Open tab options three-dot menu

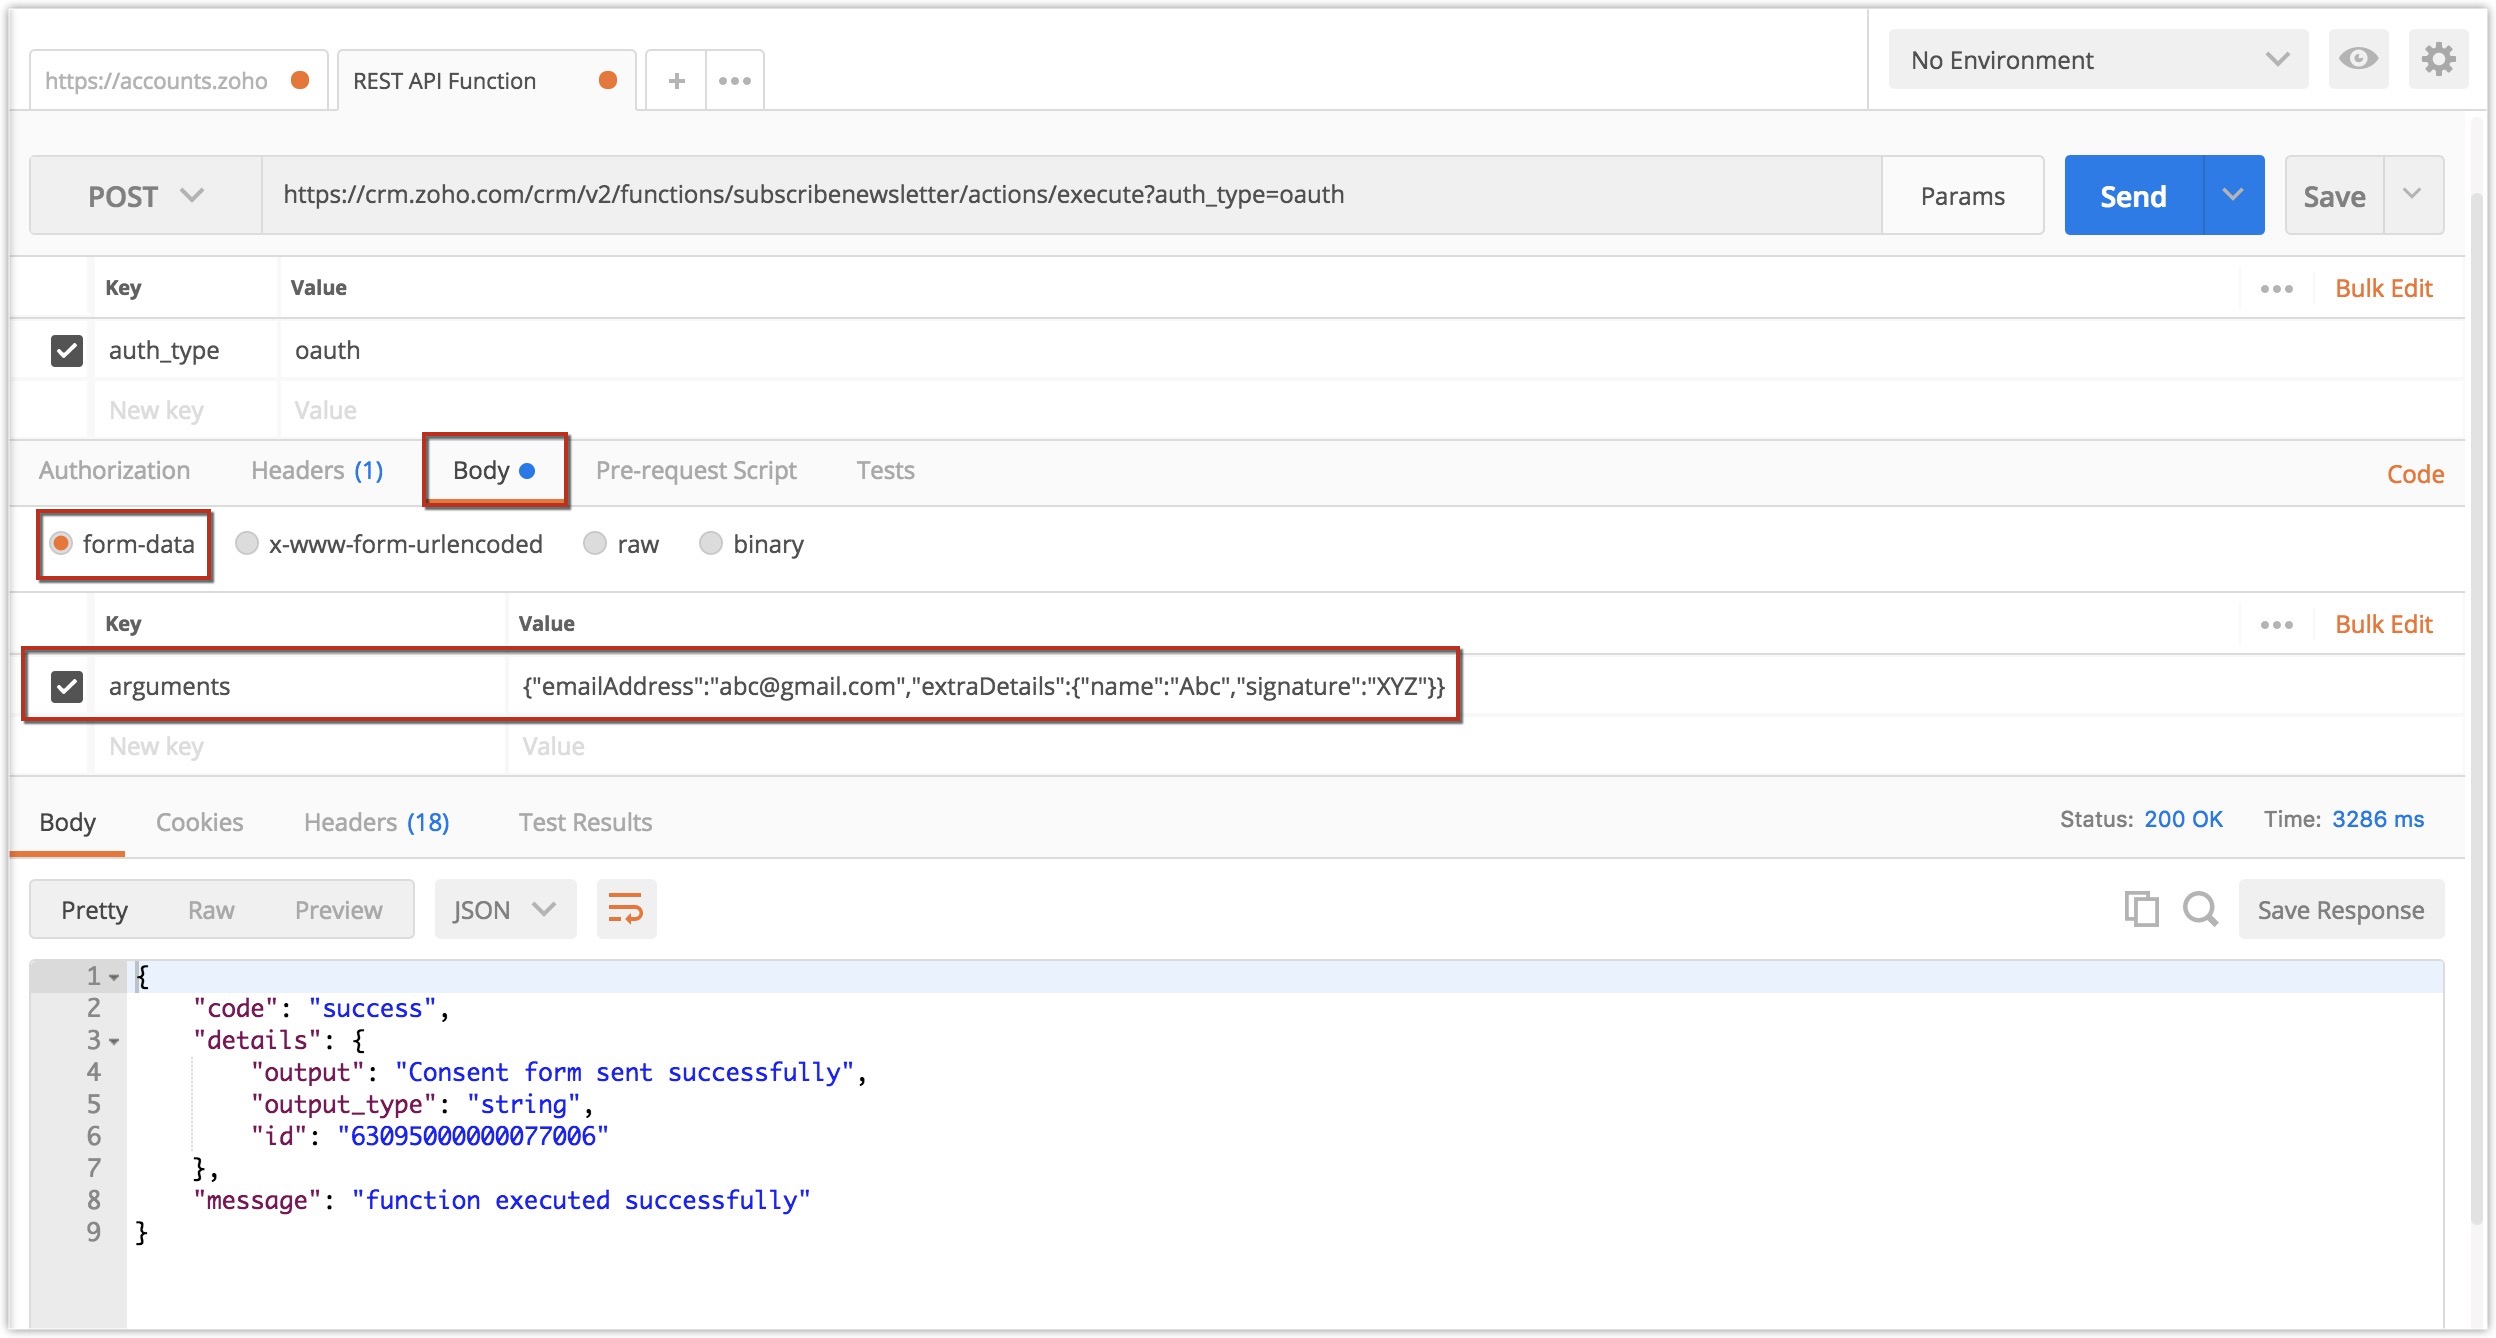click(x=734, y=81)
